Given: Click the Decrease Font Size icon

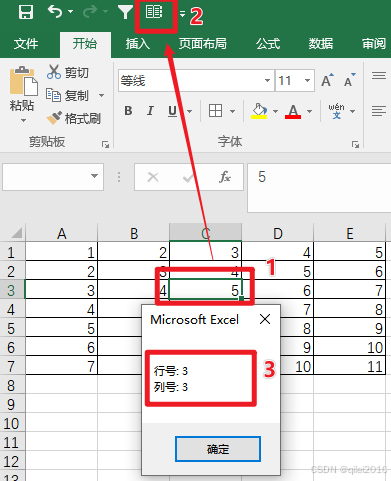Looking at the screenshot, I should click(349, 80).
